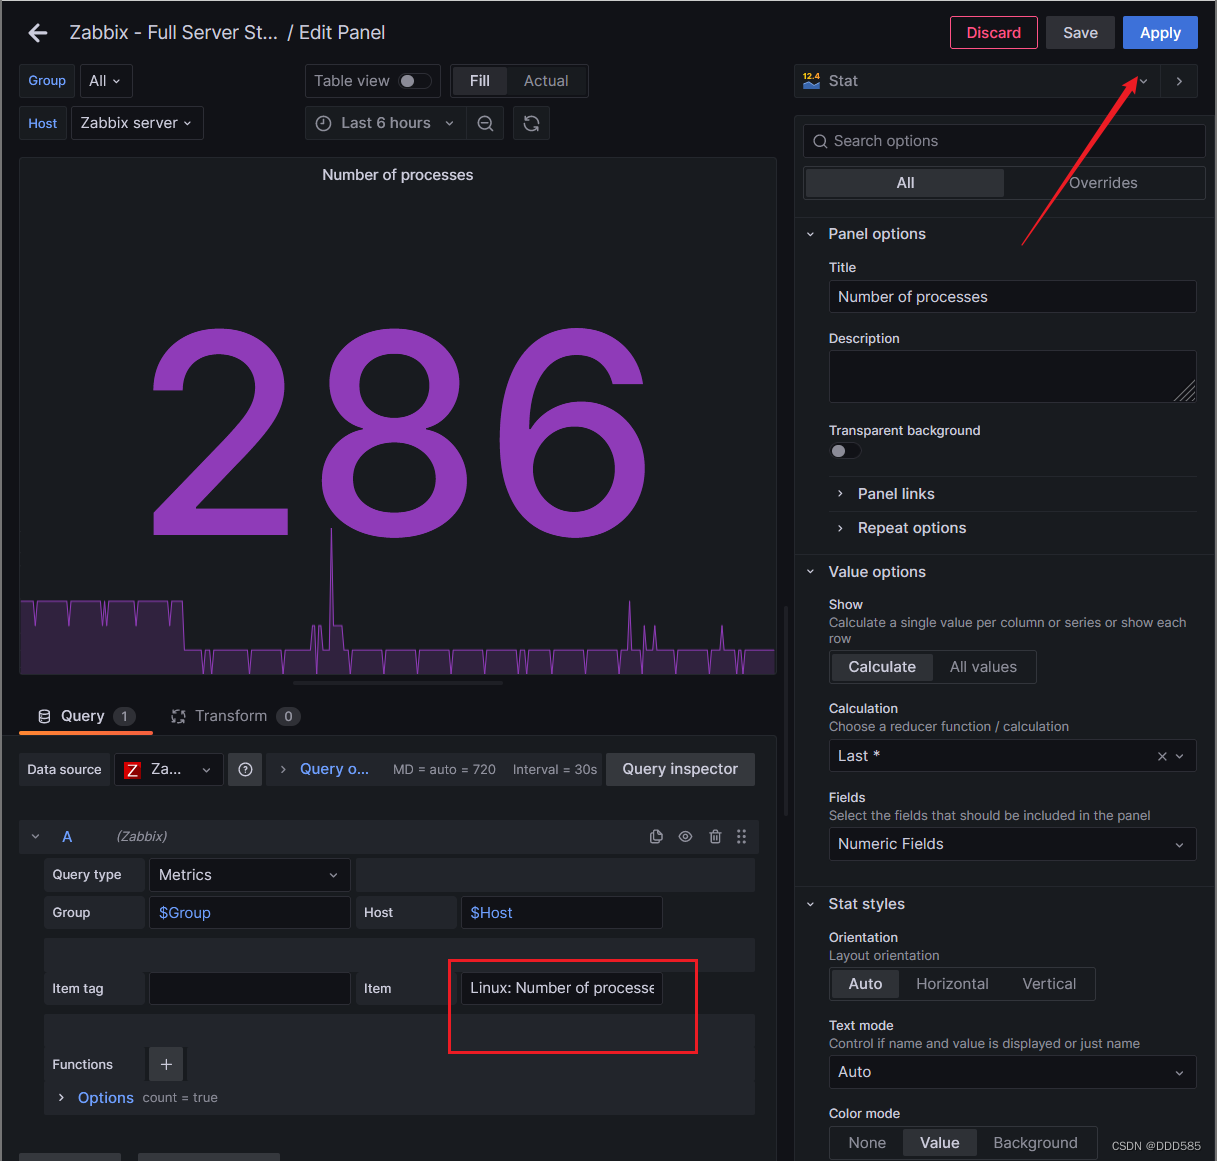Screen dimensions: 1217x1161
Task: Open data source help icon
Action: 245,769
